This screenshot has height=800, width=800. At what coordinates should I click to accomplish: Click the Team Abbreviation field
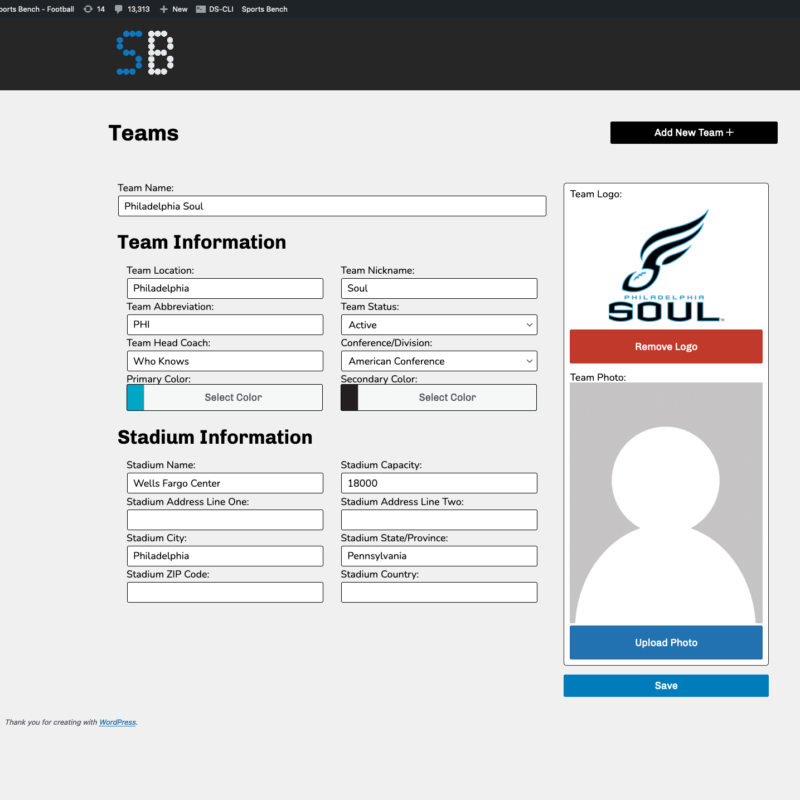click(225, 324)
